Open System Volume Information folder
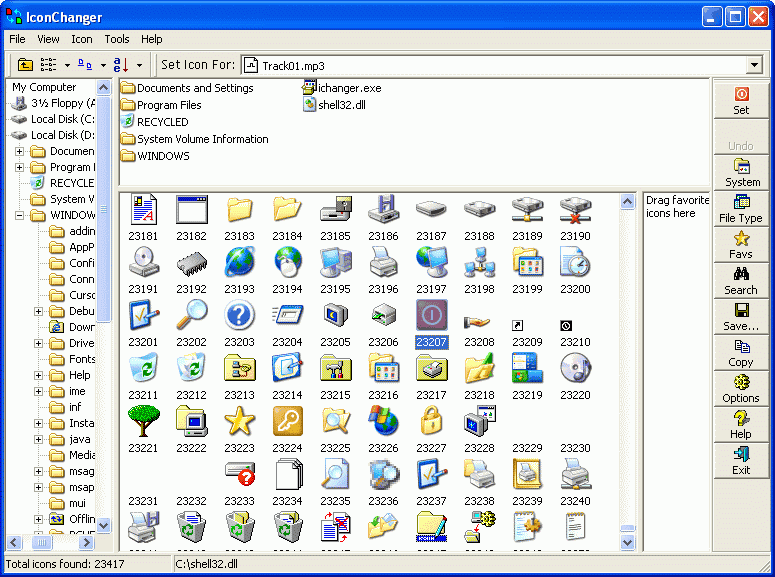This screenshot has height=577, width=775. (195, 139)
